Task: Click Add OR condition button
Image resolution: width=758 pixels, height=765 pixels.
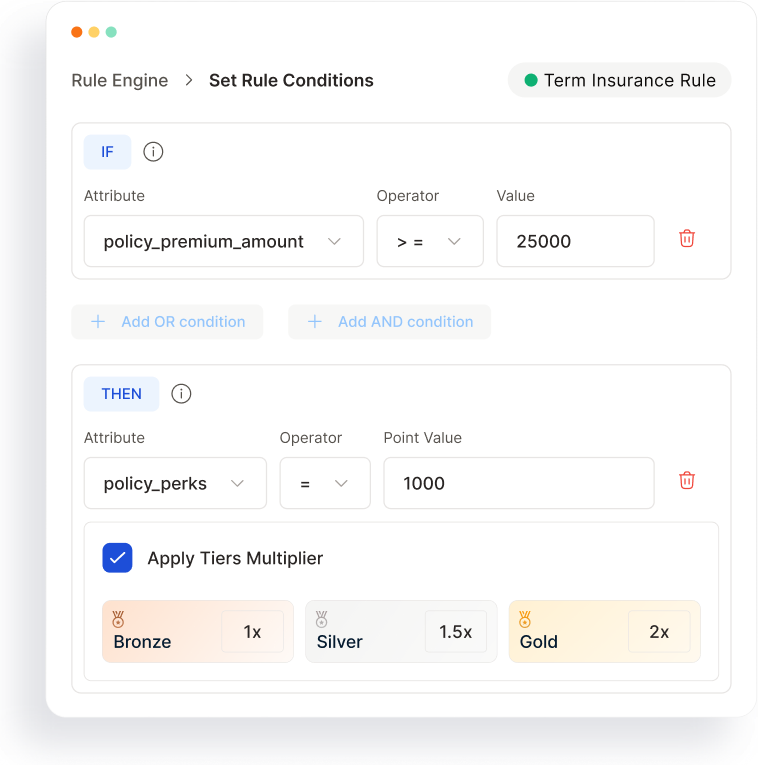Action: [167, 322]
